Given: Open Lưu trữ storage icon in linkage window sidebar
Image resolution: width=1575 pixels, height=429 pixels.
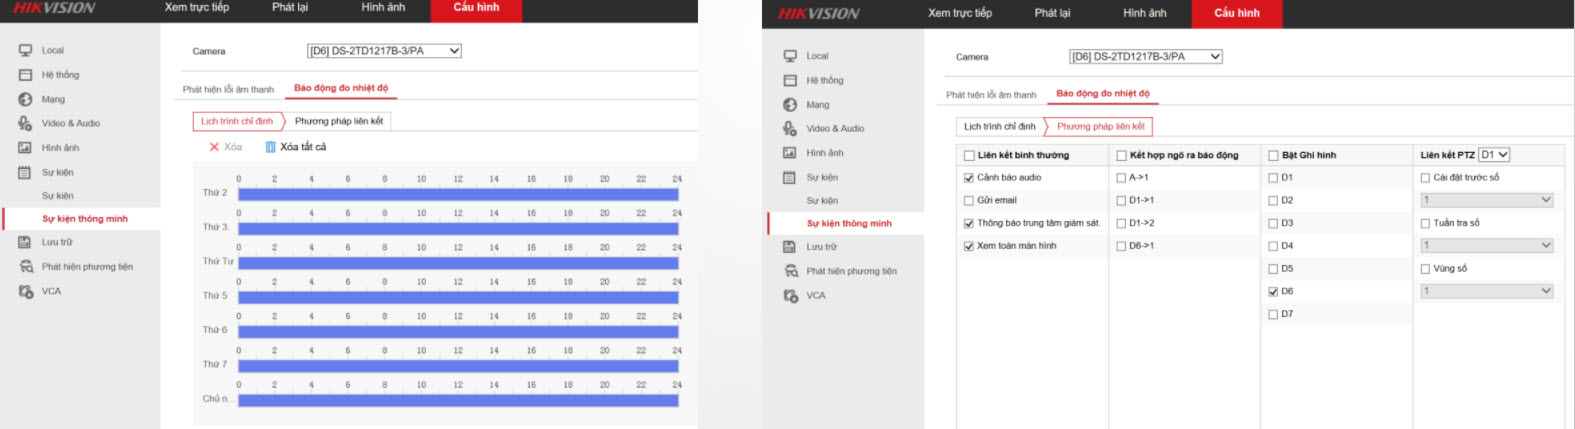Looking at the screenshot, I should (x=790, y=247).
